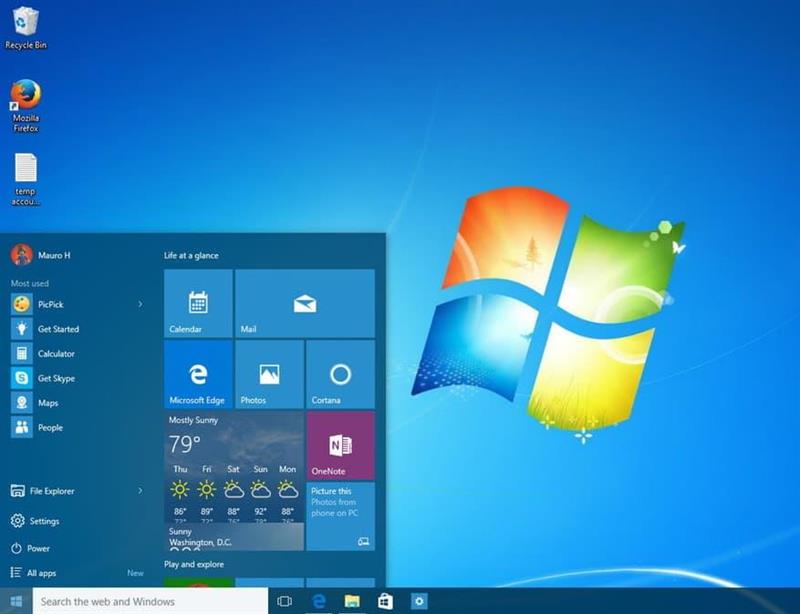The height and width of the screenshot is (614, 800).
Task: Open Settings from Start menu
Action: point(43,521)
